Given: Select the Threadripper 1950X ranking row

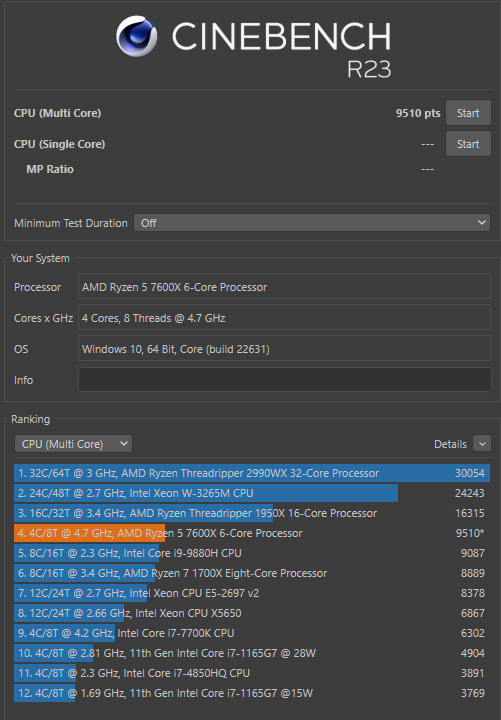Looking at the screenshot, I should tap(252, 513).
